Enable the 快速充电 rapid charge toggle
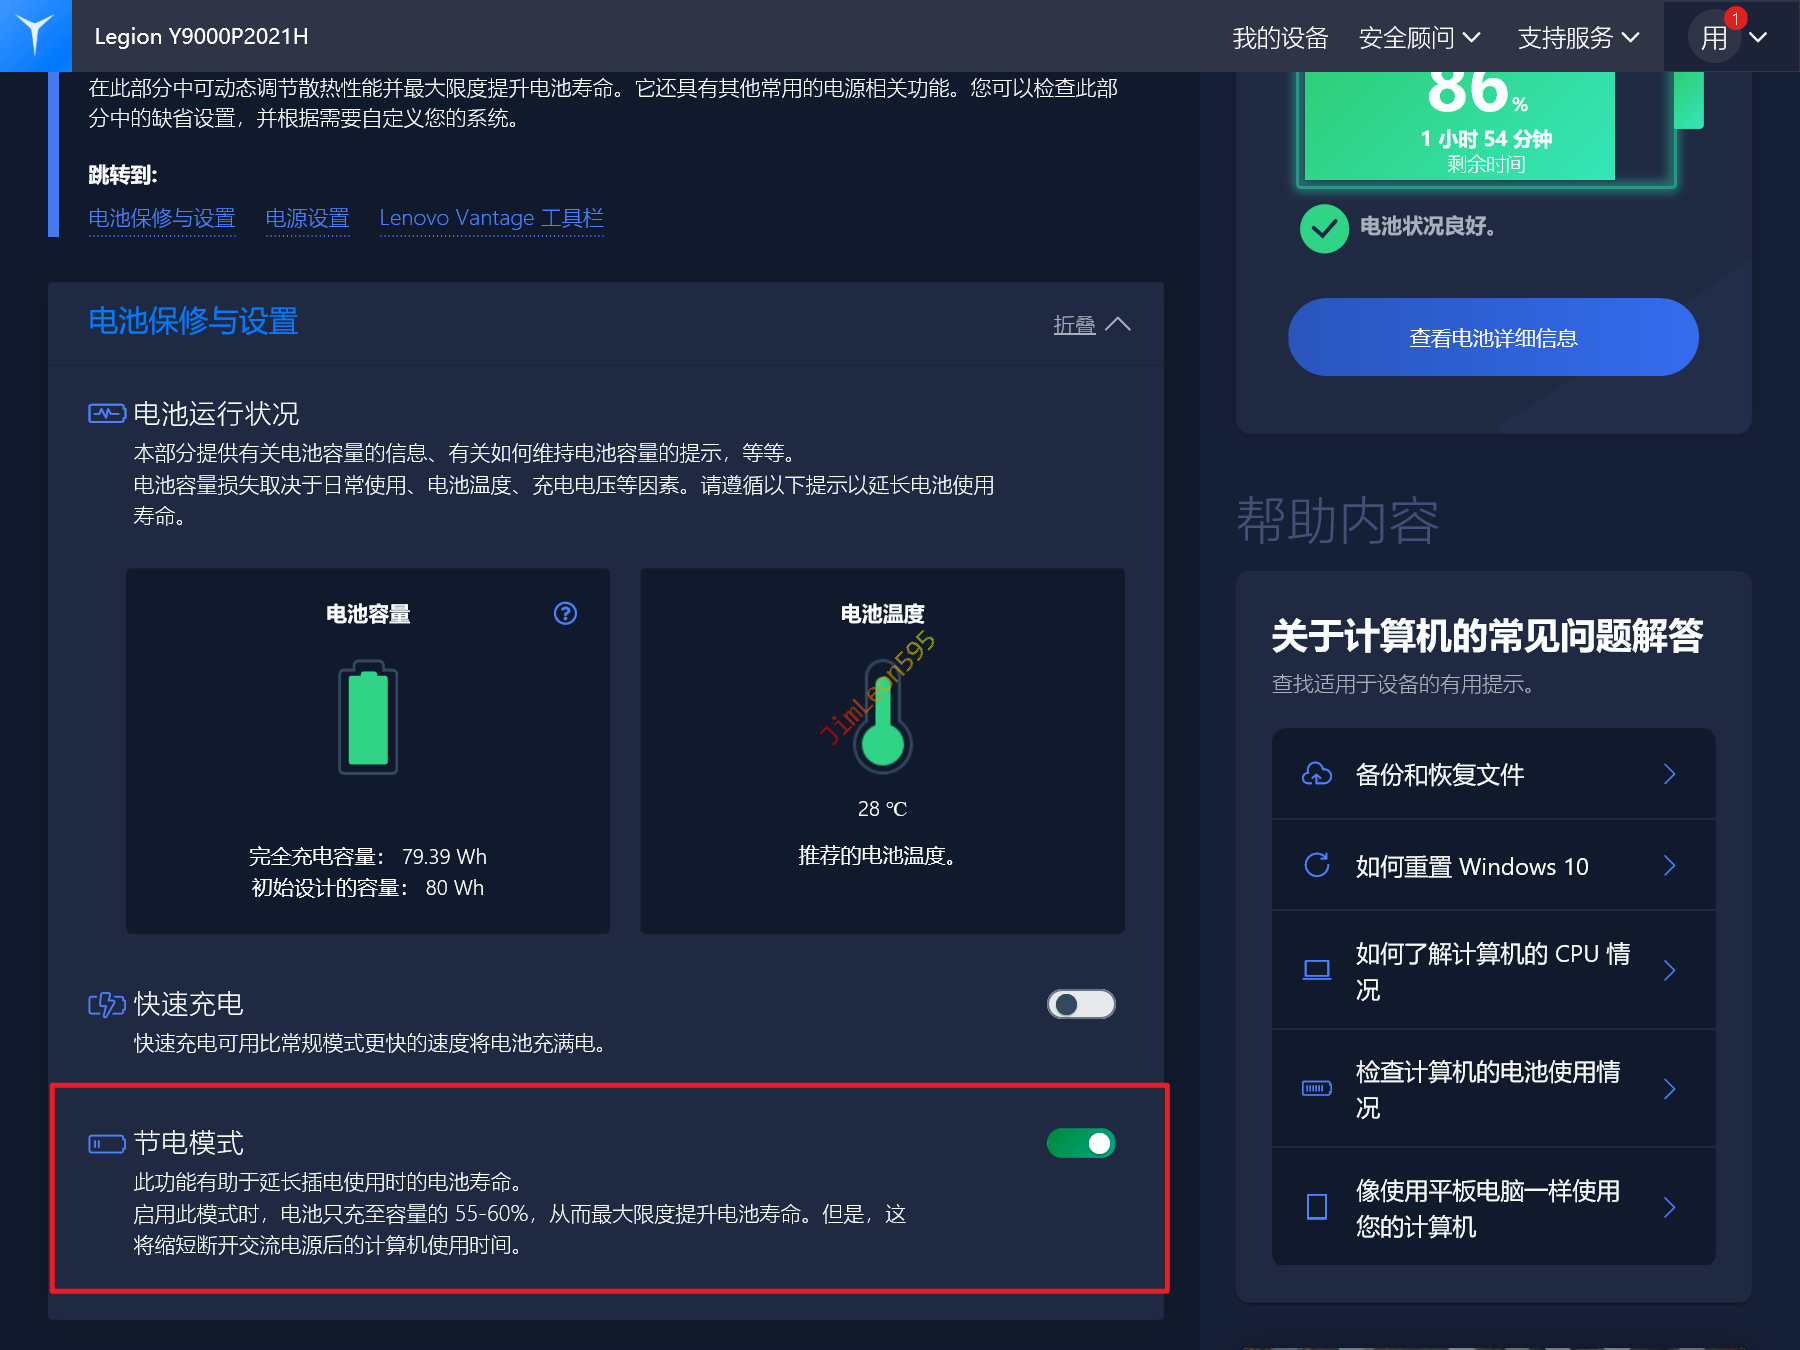Screen dimensions: 1800x1350 pos(1081,1004)
